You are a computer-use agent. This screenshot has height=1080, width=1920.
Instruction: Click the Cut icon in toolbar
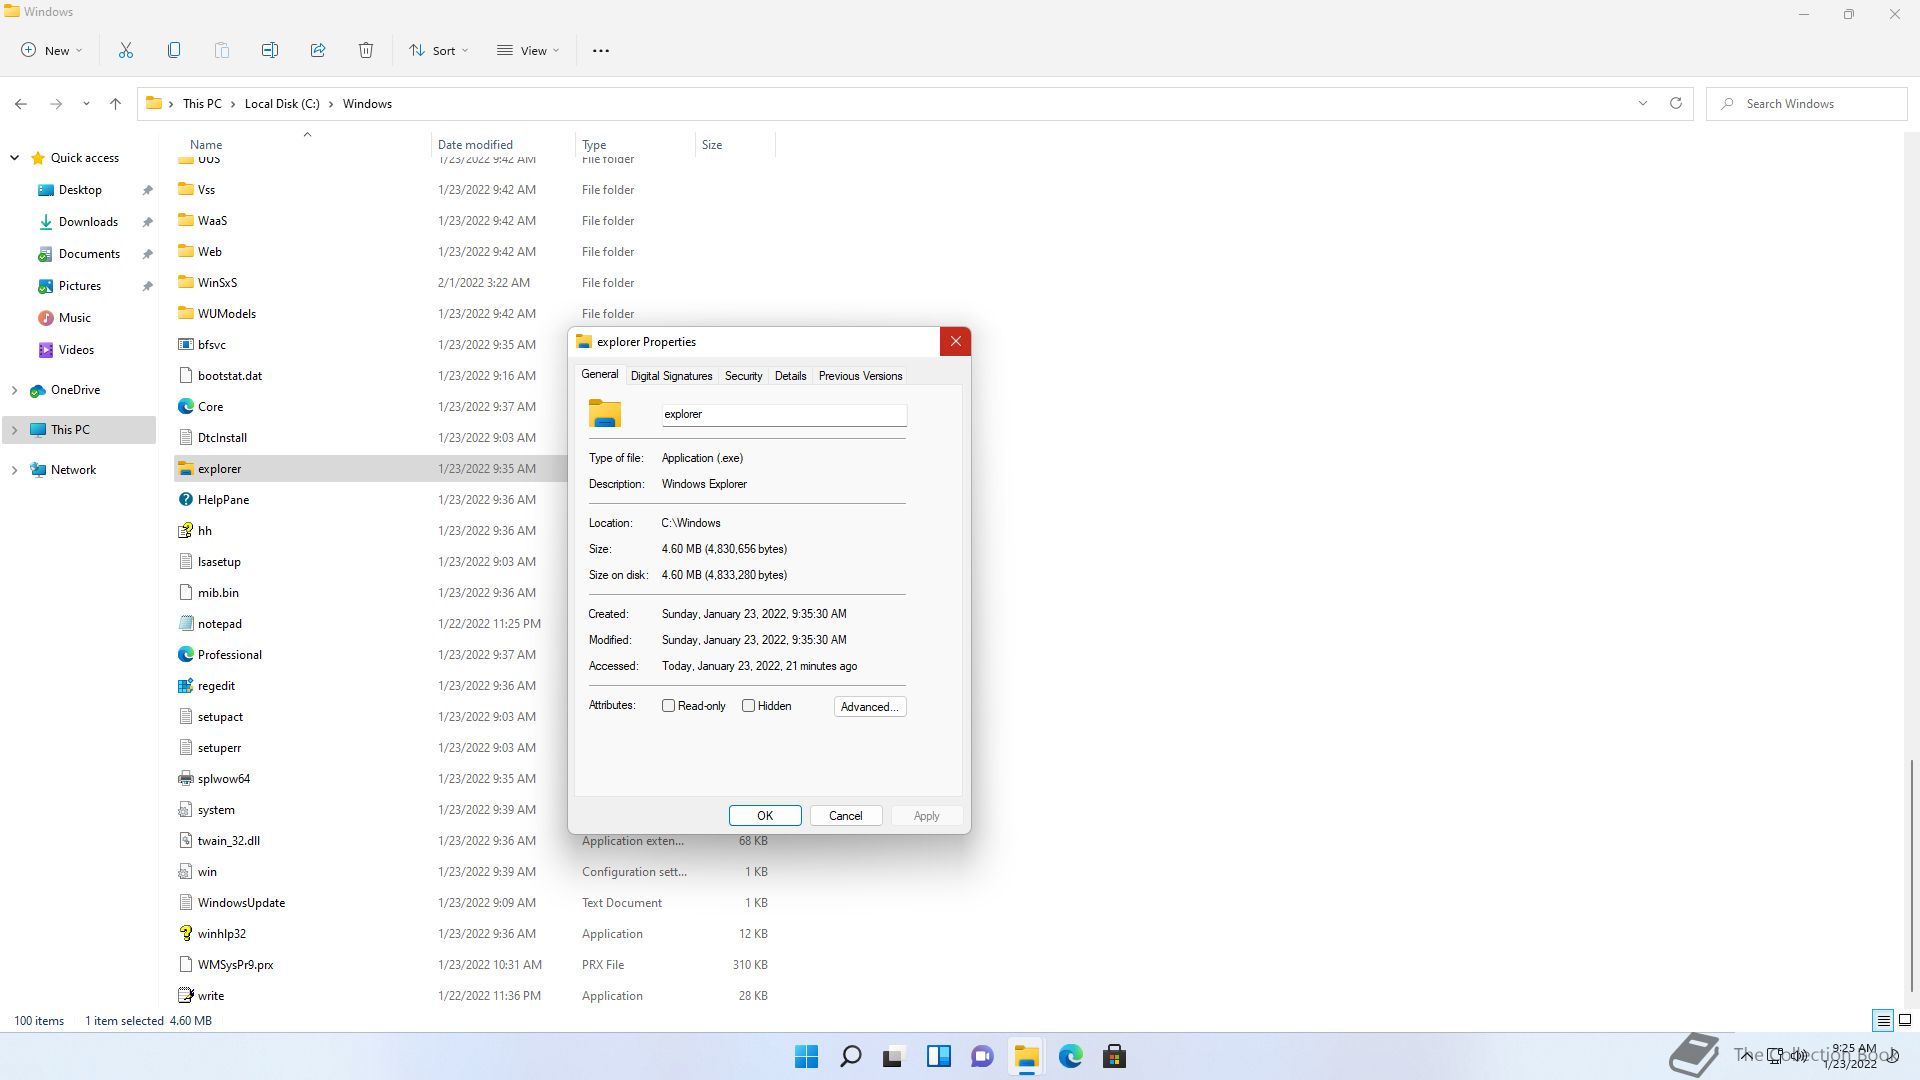(x=126, y=50)
